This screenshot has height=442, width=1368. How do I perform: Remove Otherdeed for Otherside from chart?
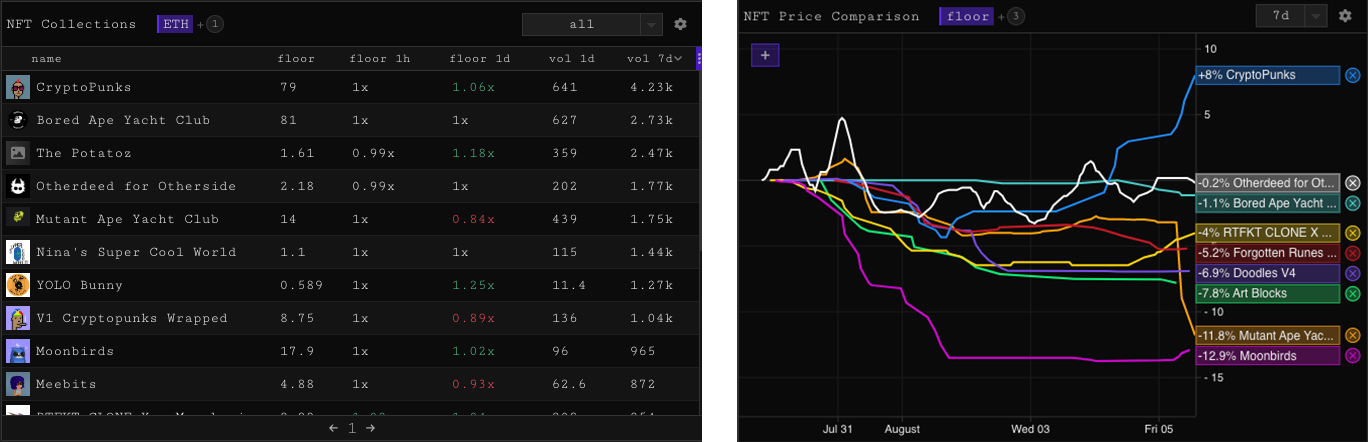(x=1352, y=183)
